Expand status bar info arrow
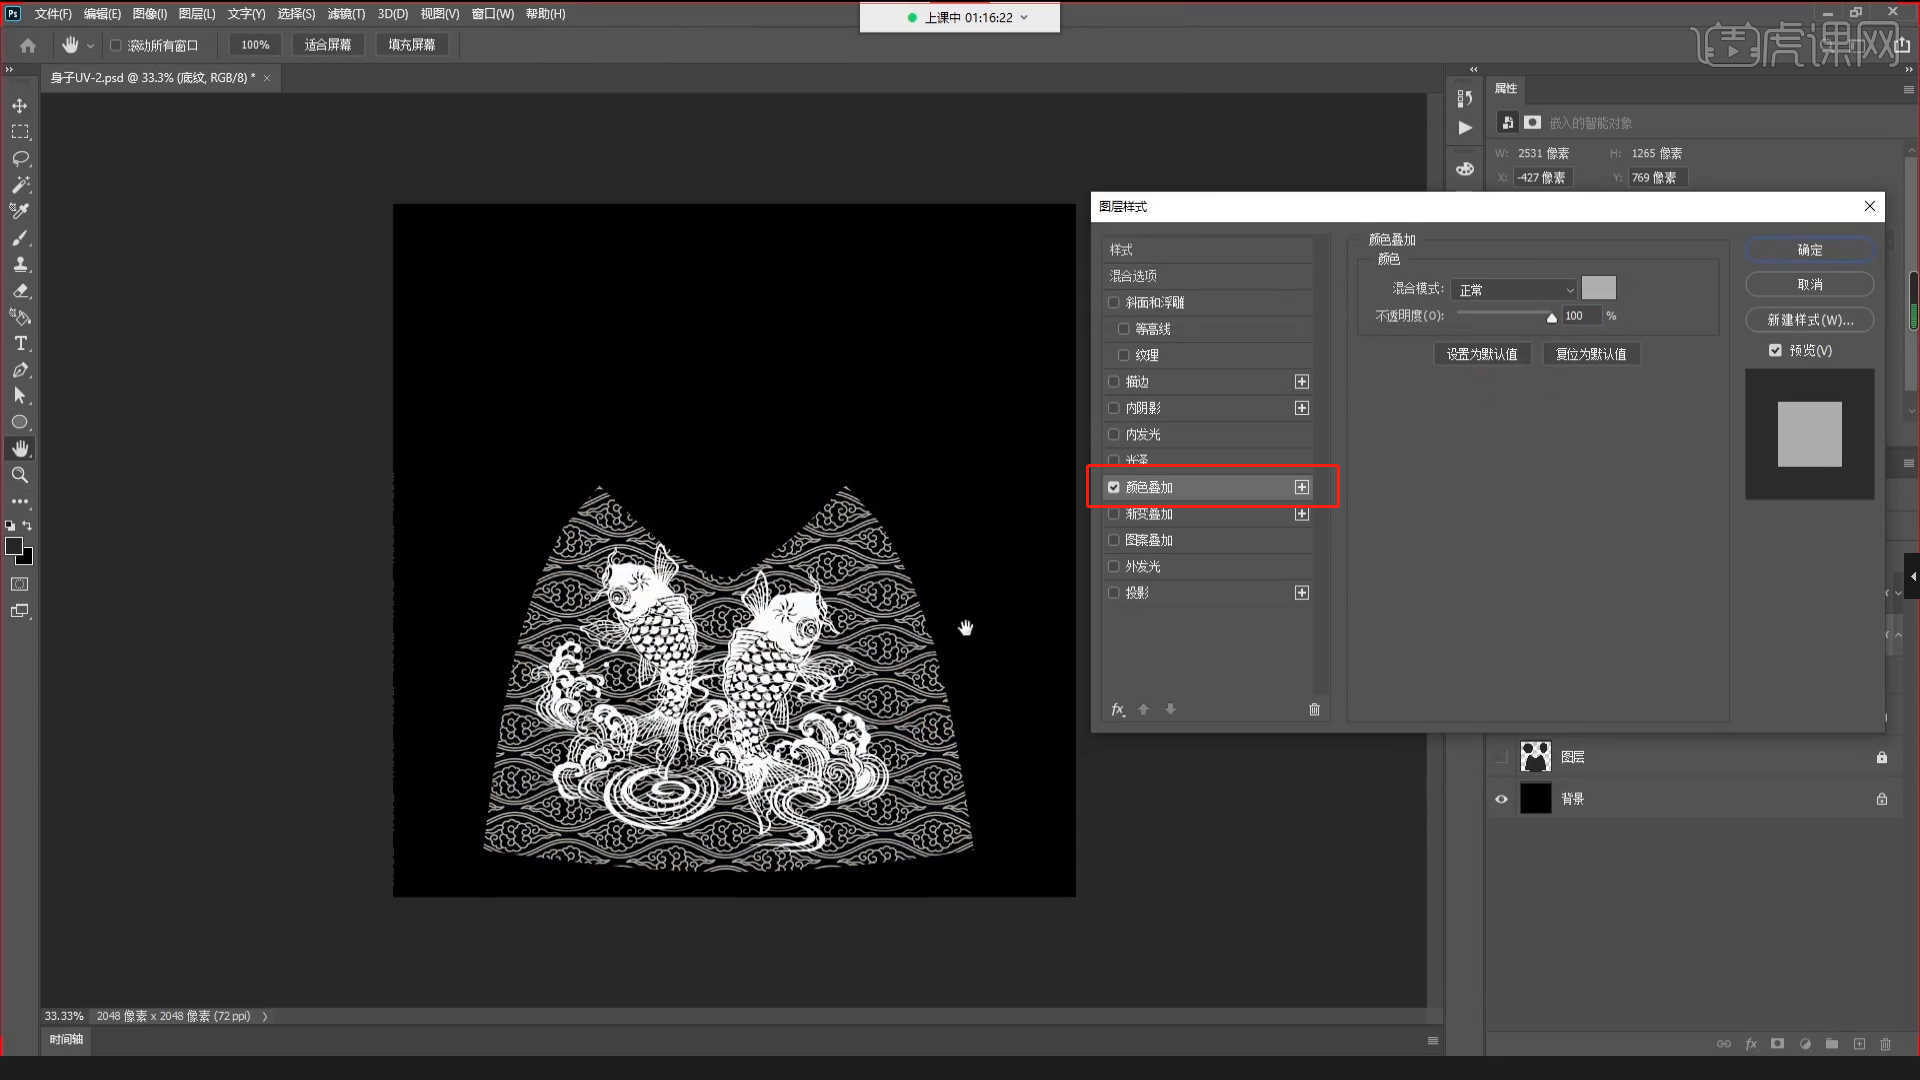 265,1016
